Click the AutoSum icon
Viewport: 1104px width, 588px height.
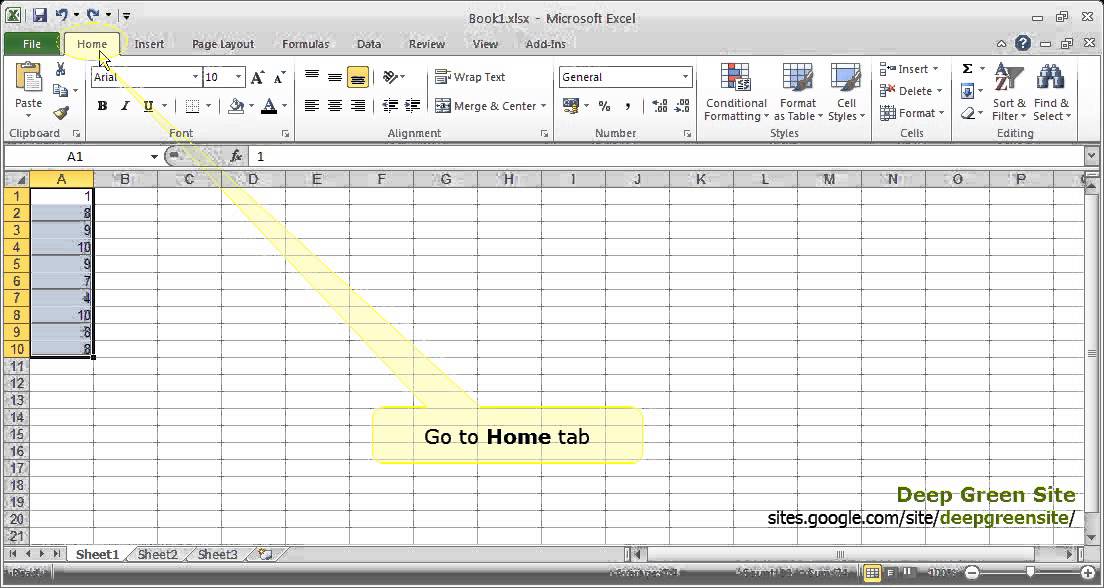click(x=967, y=68)
